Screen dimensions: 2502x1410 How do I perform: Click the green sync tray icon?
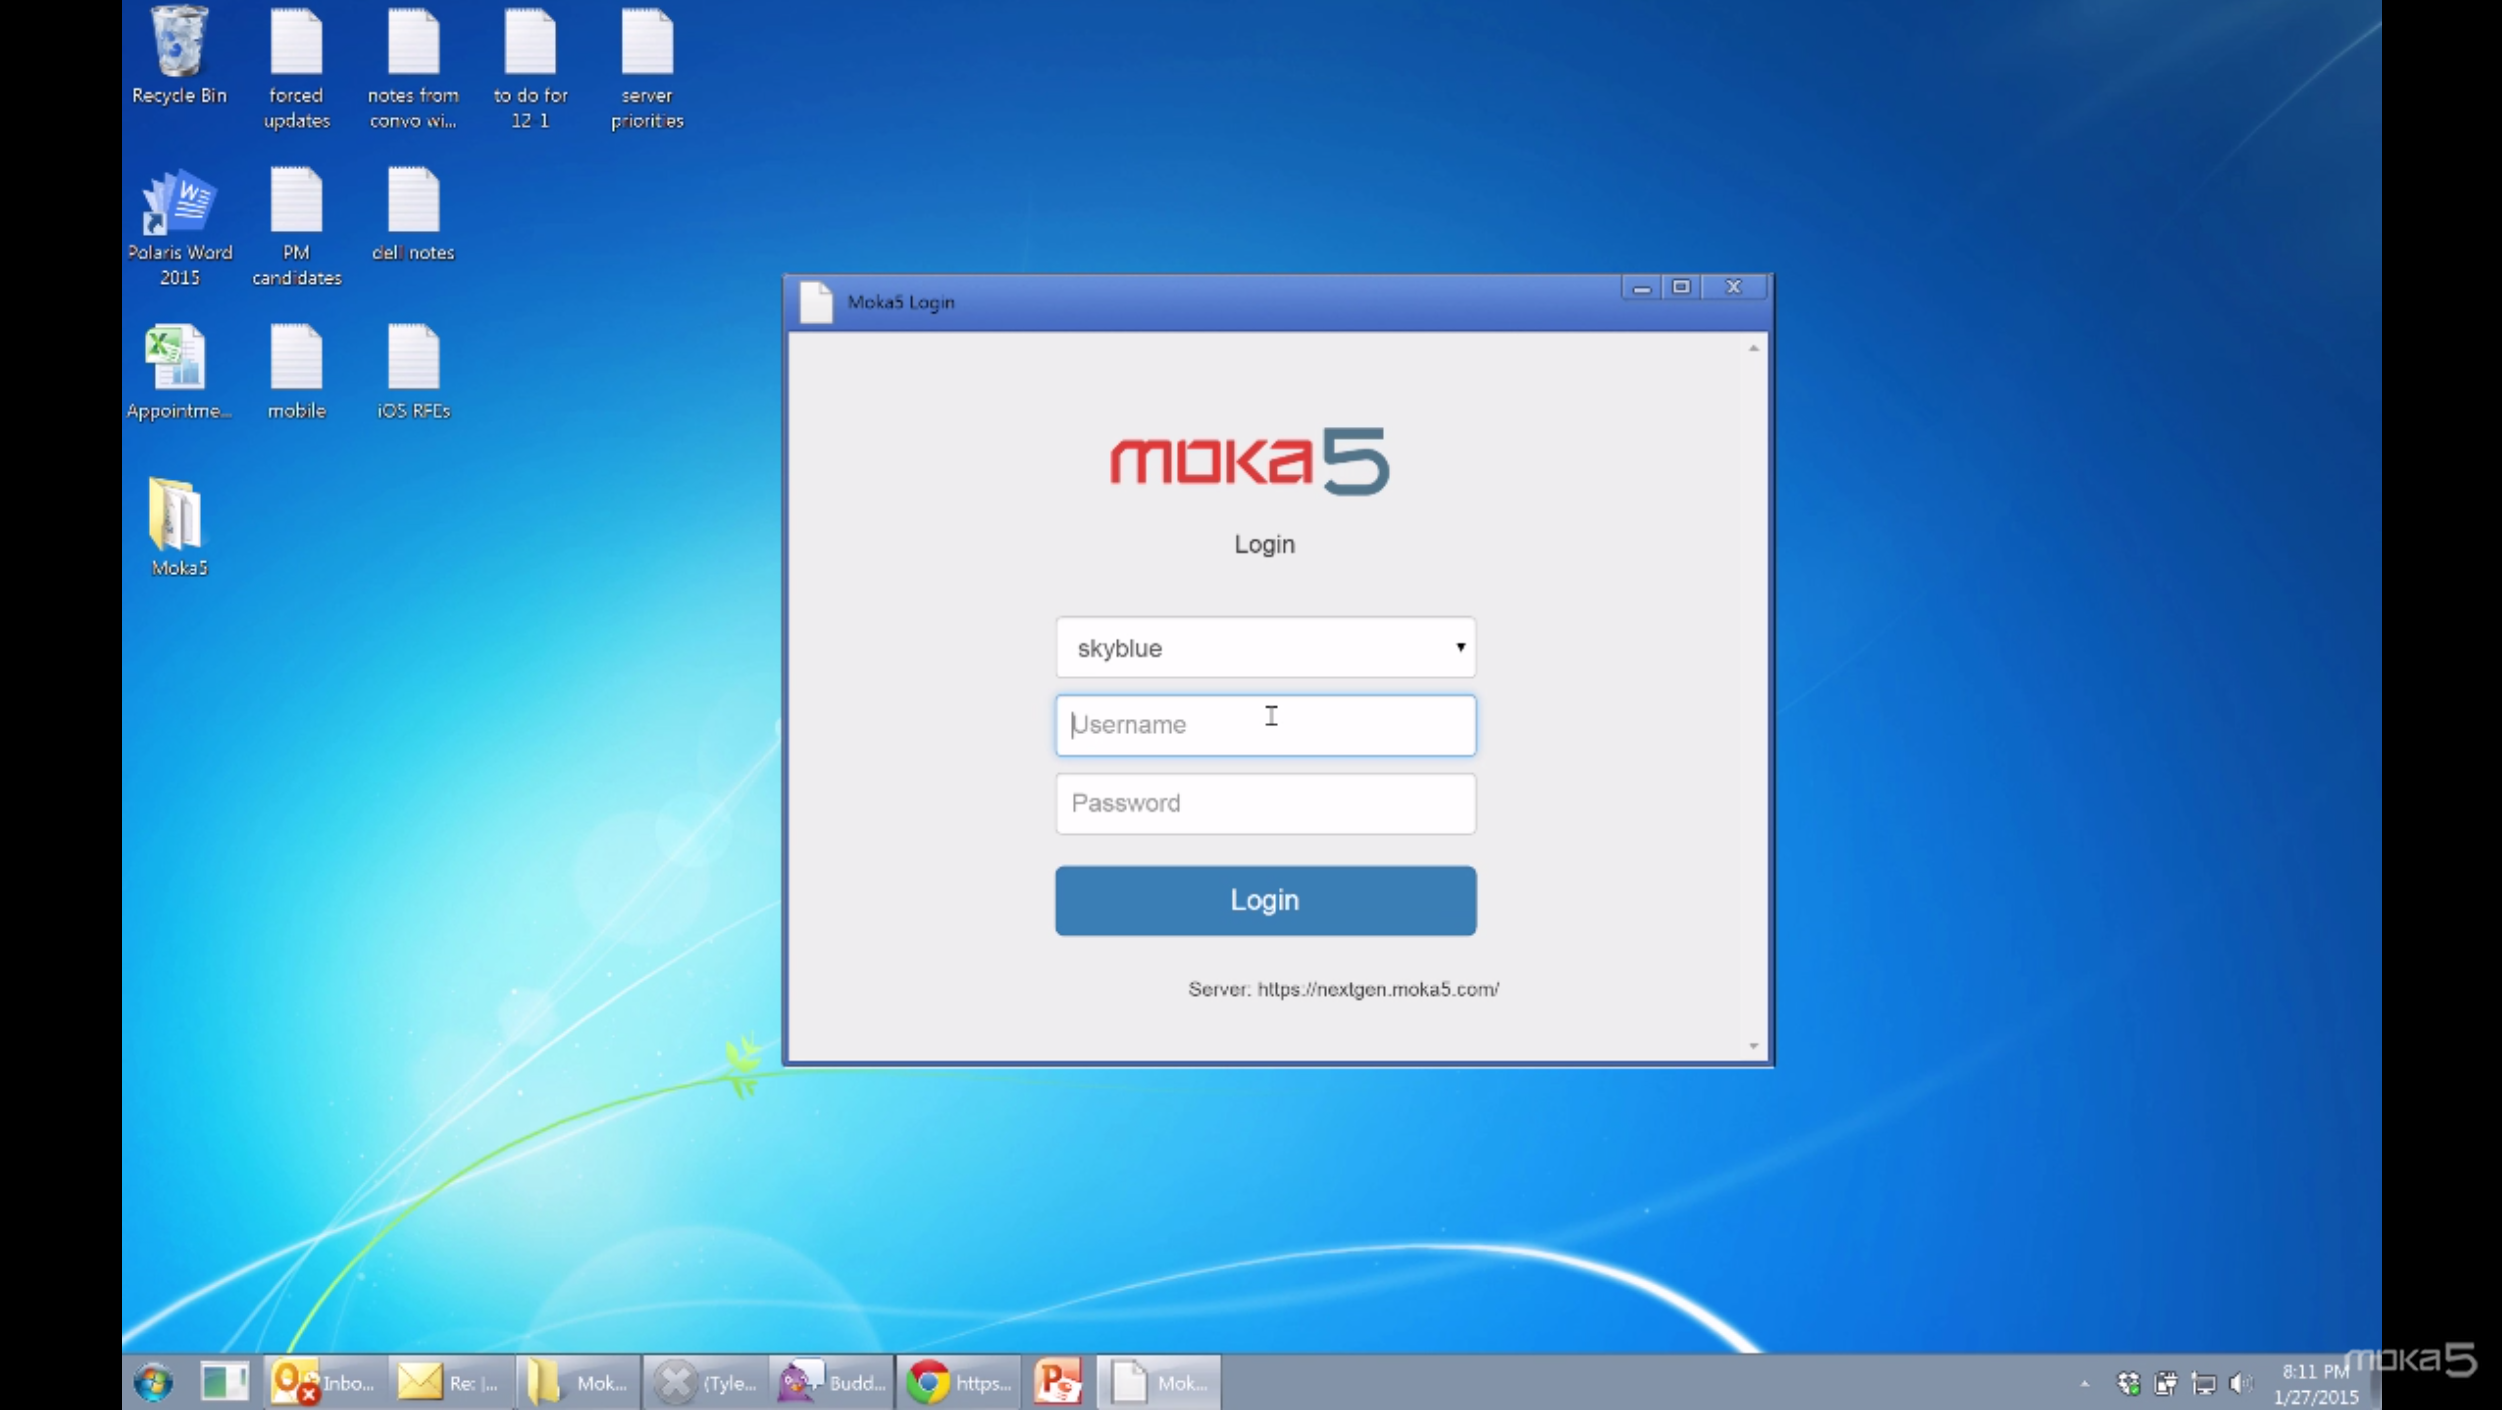(x=2129, y=1383)
